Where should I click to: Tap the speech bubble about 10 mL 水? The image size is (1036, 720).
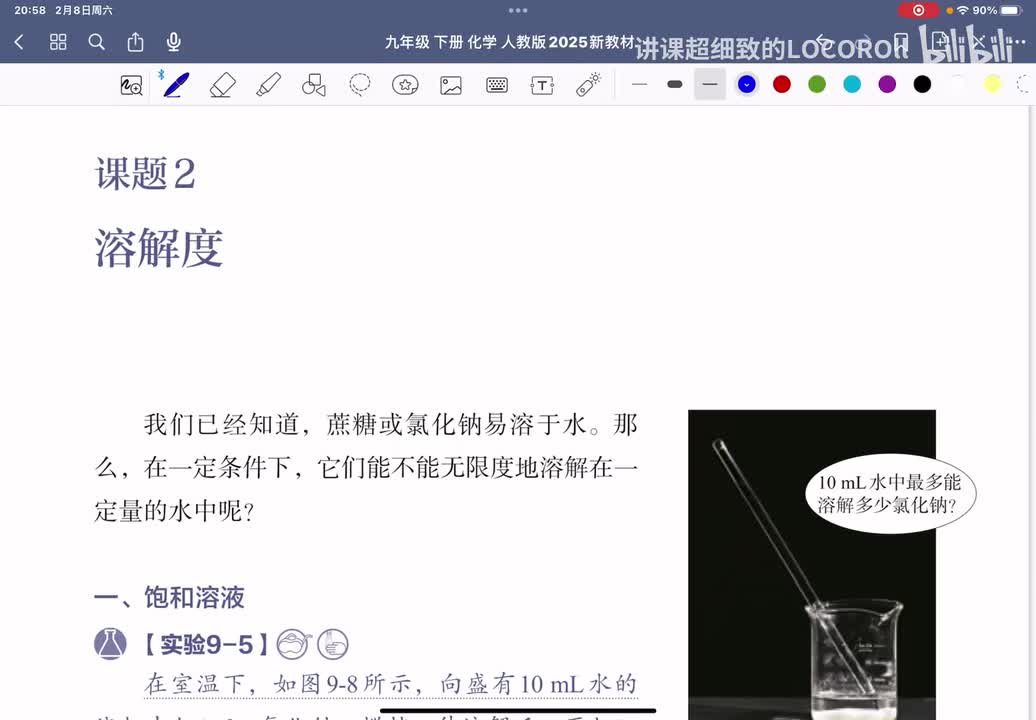[x=890, y=493]
